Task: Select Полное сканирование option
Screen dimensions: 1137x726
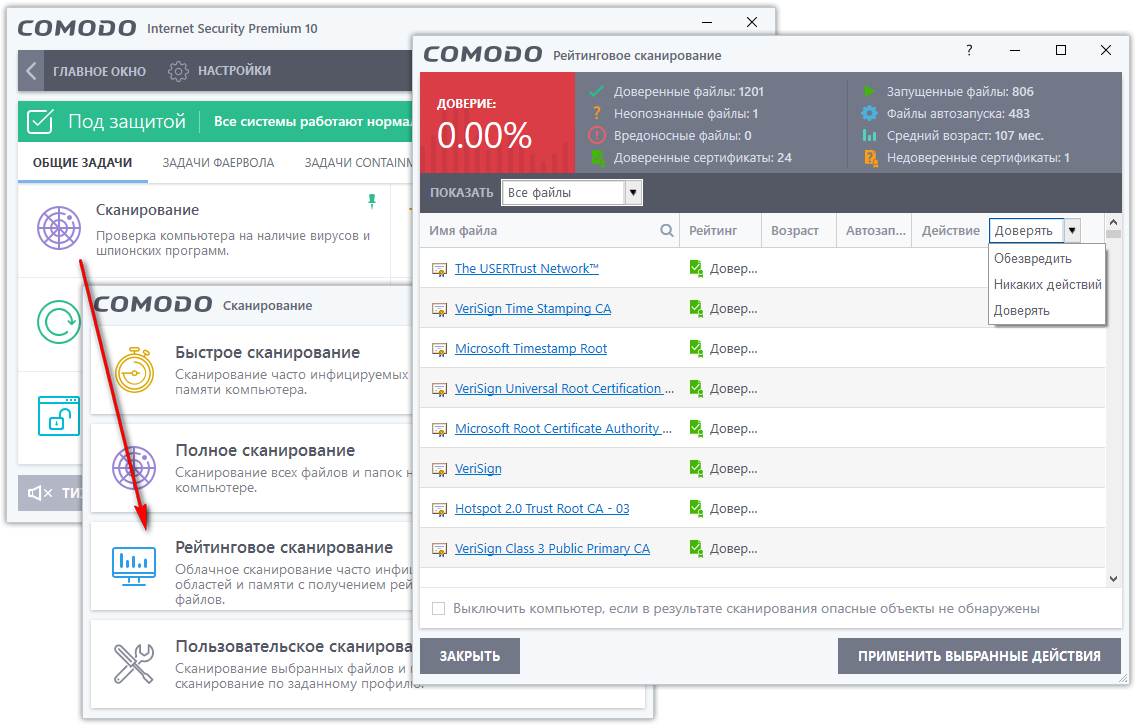Action: click(252, 468)
